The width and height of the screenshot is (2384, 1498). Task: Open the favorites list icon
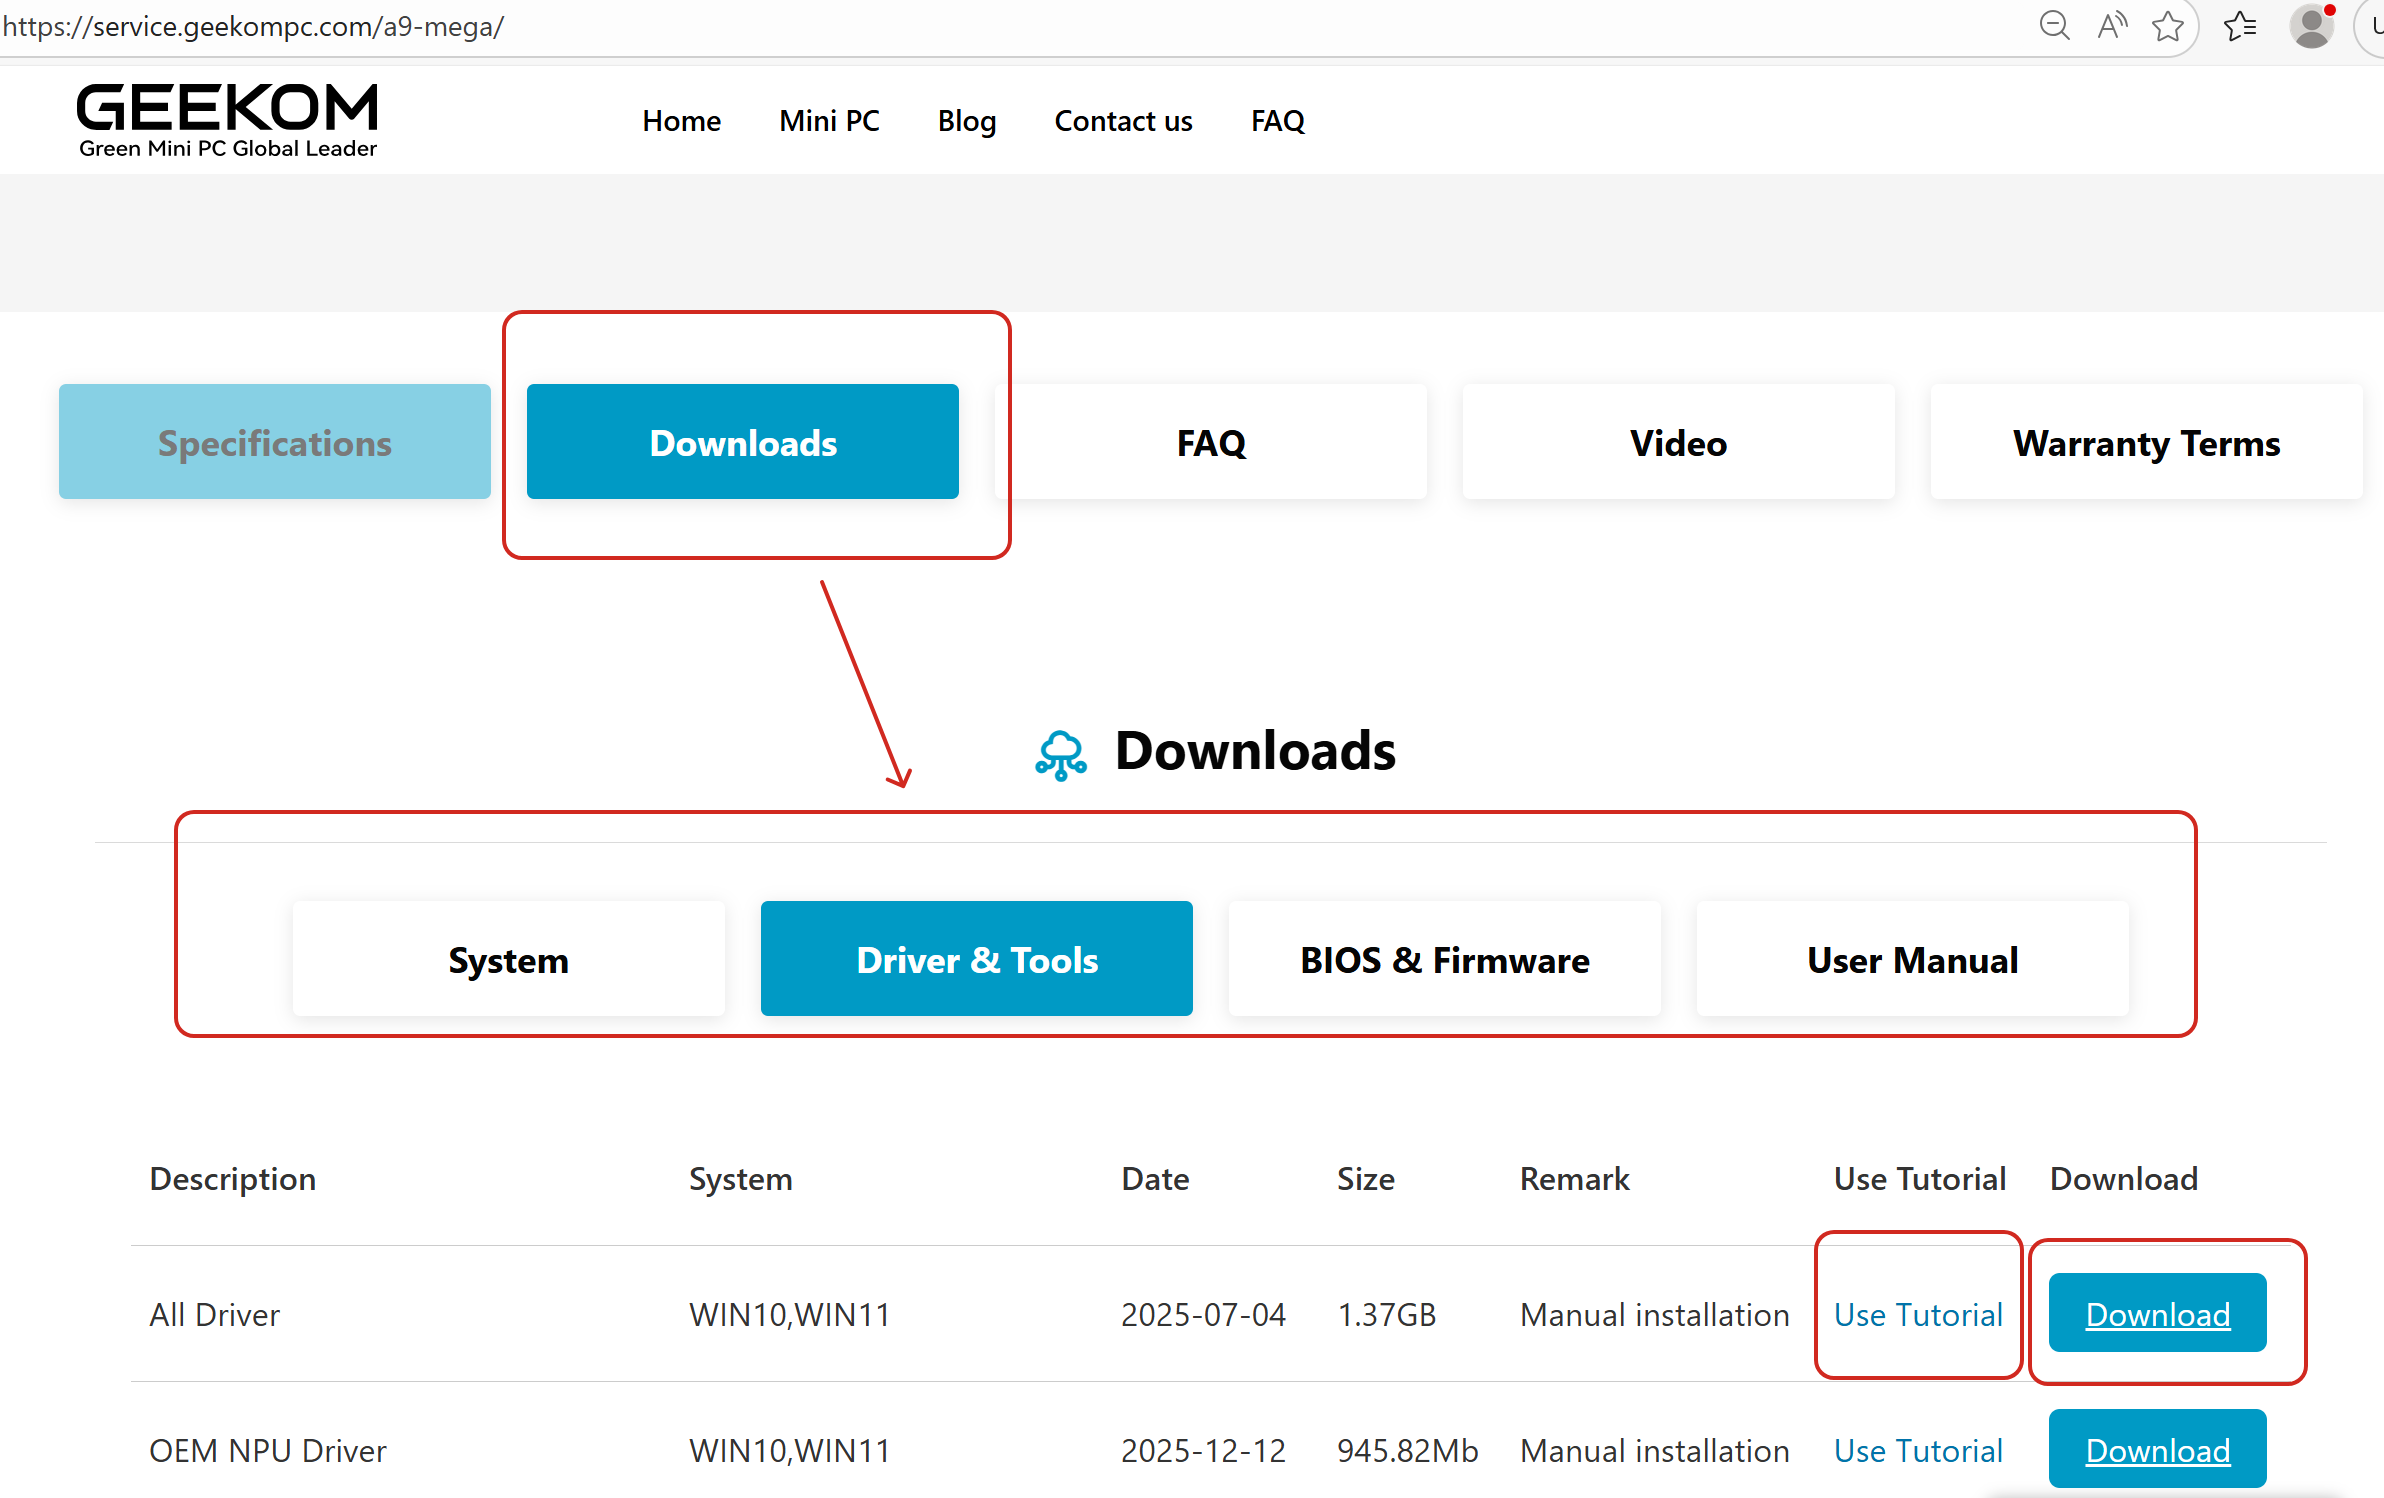pos(2240,25)
